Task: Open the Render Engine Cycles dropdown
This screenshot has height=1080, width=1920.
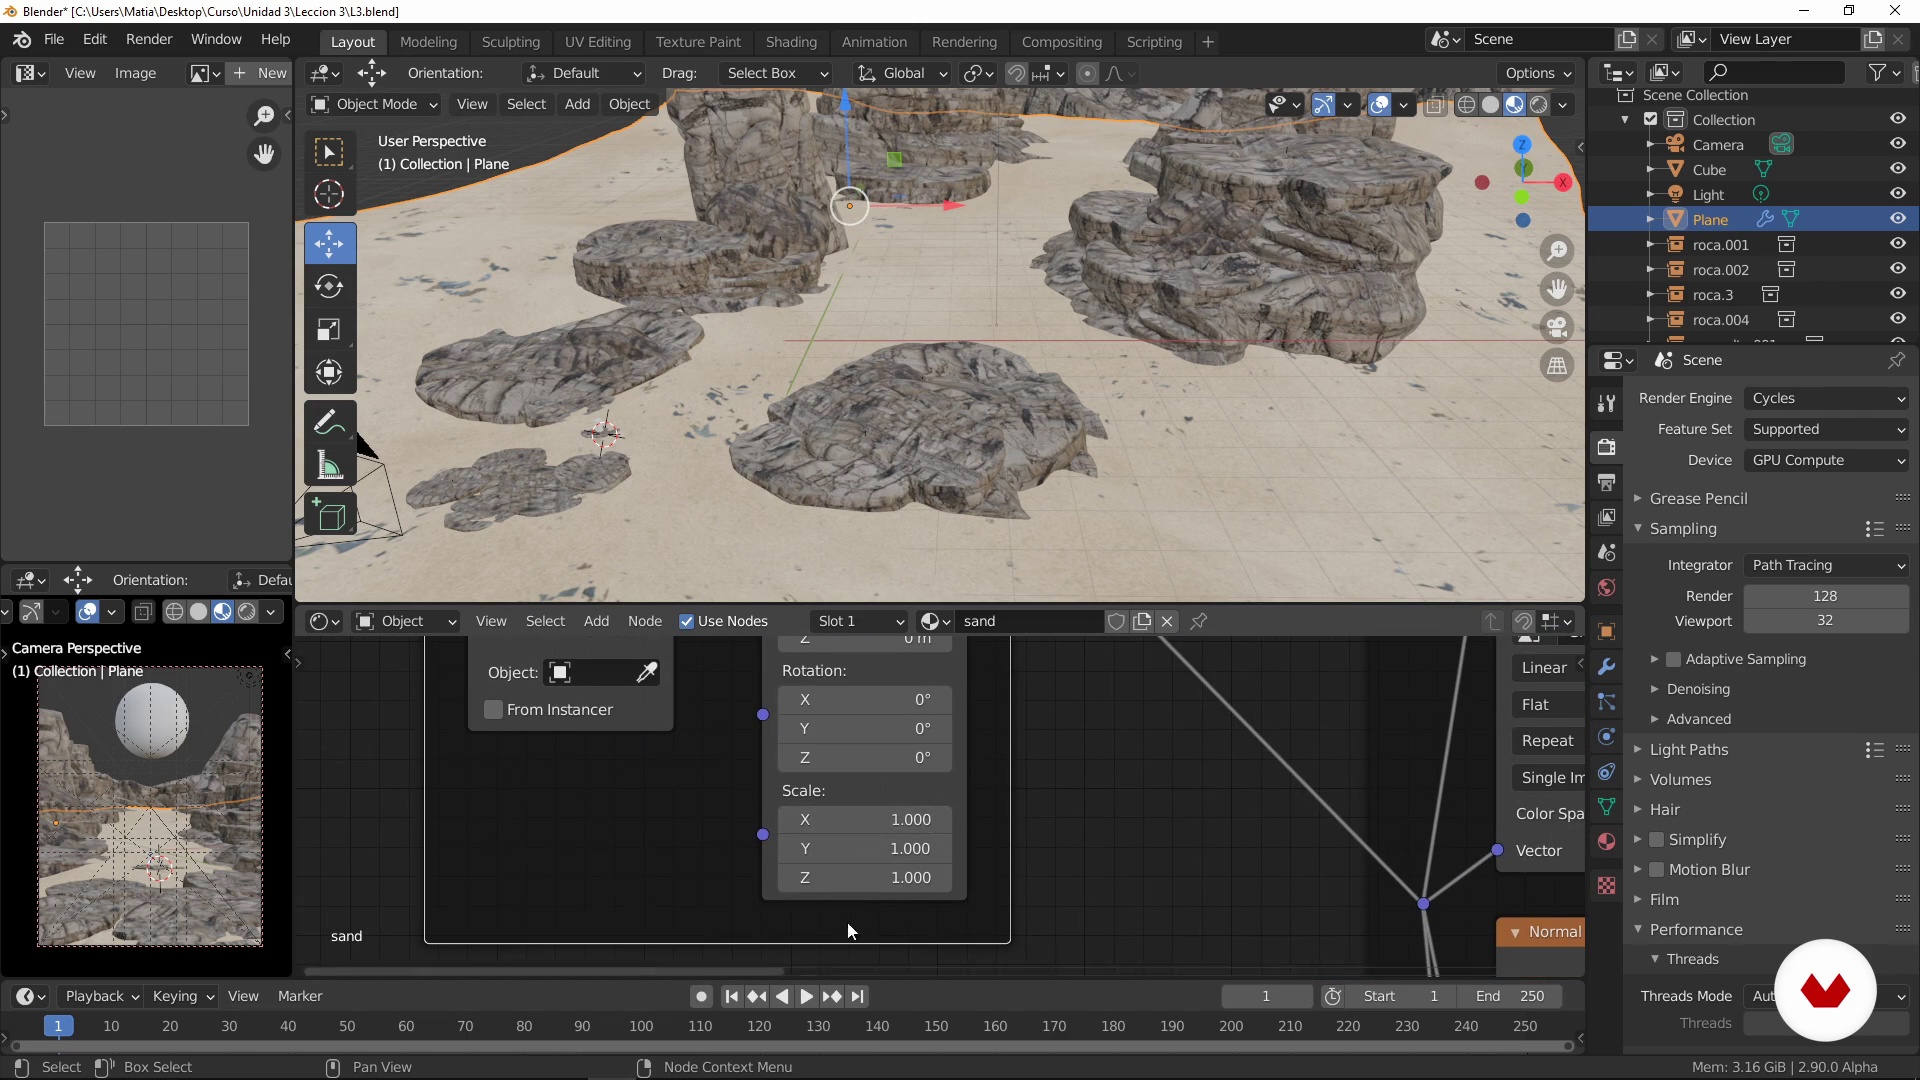Action: click(1826, 398)
